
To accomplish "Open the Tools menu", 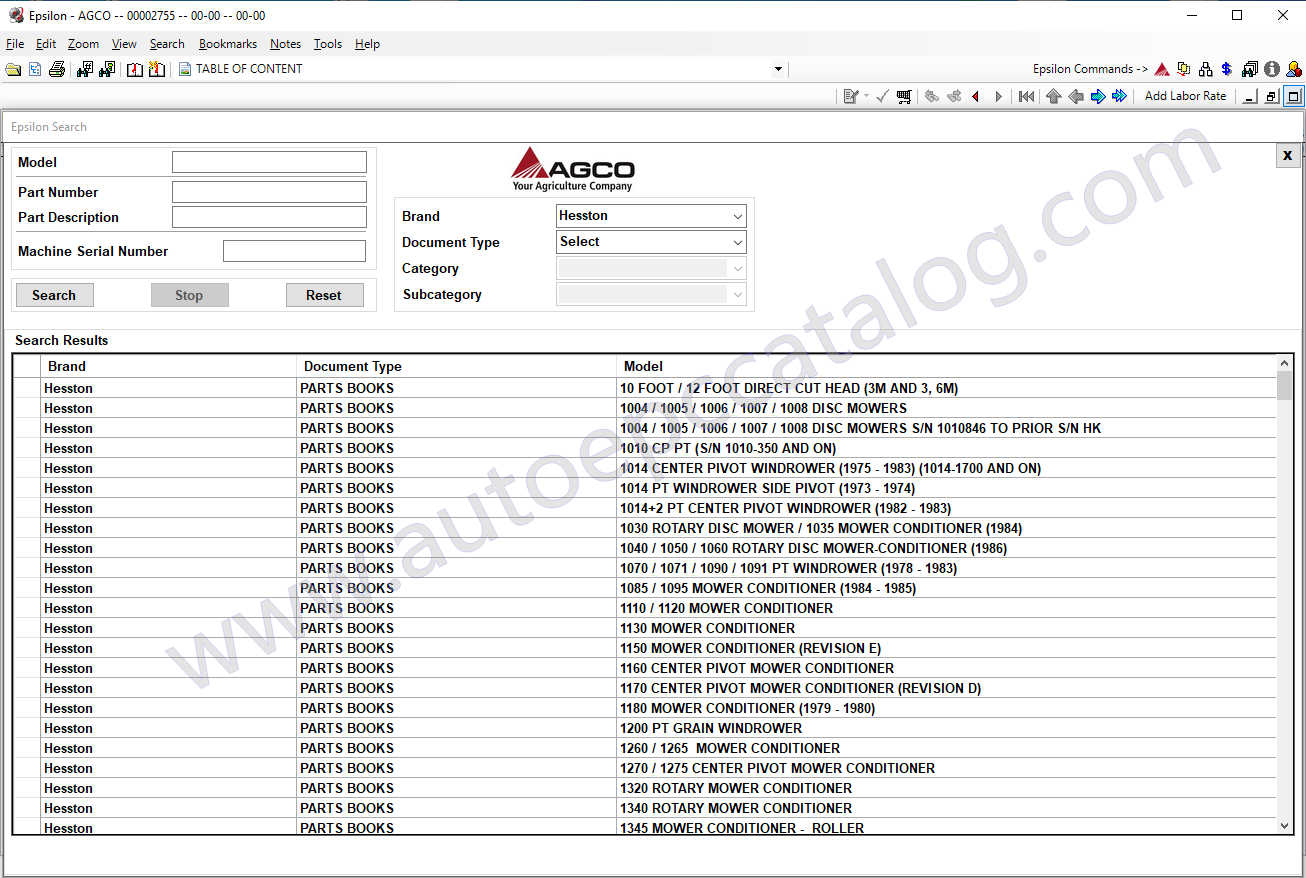I will click(x=327, y=44).
